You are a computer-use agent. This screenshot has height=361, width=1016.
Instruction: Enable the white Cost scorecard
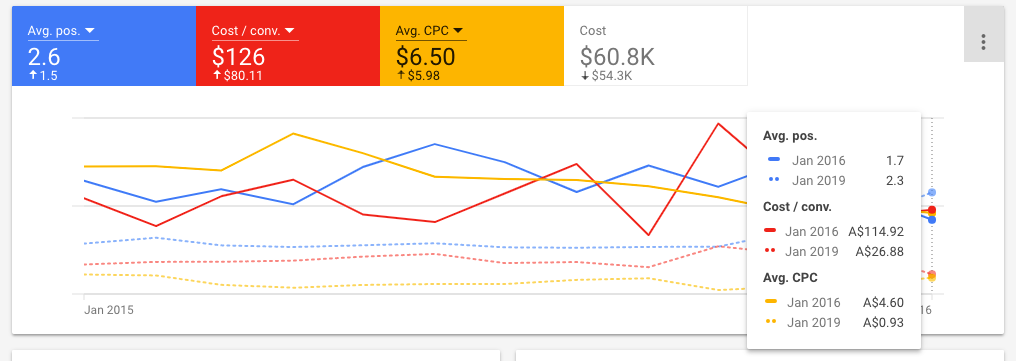coord(656,46)
